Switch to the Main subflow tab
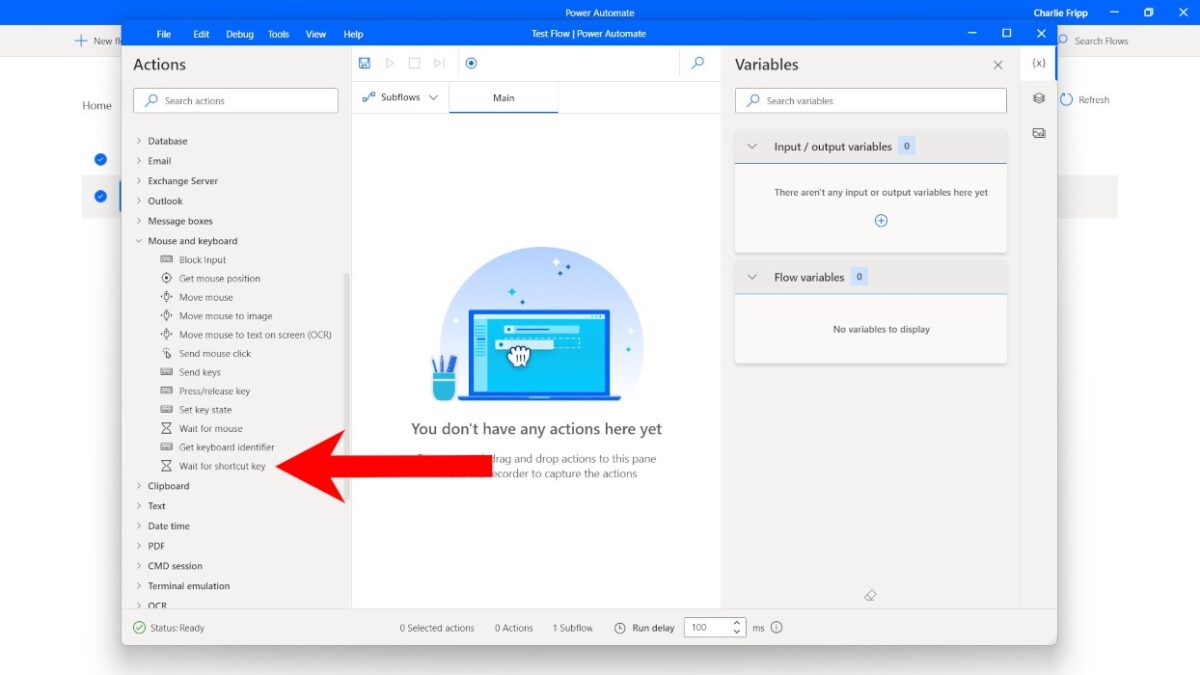Screen dimensions: 1200x675 (503, 97)
